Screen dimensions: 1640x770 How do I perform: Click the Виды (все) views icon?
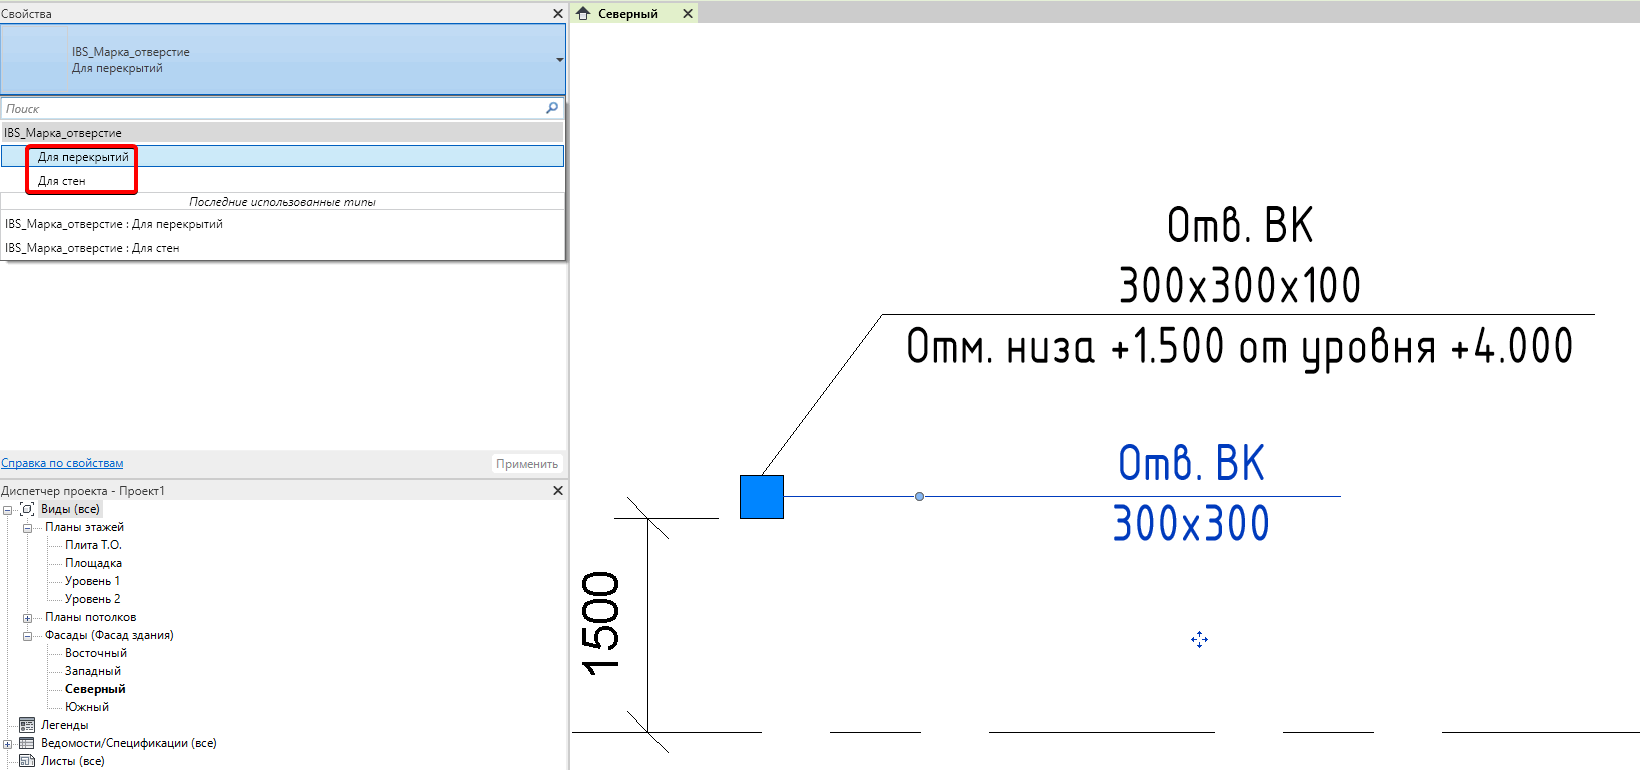tap(27, 509)
